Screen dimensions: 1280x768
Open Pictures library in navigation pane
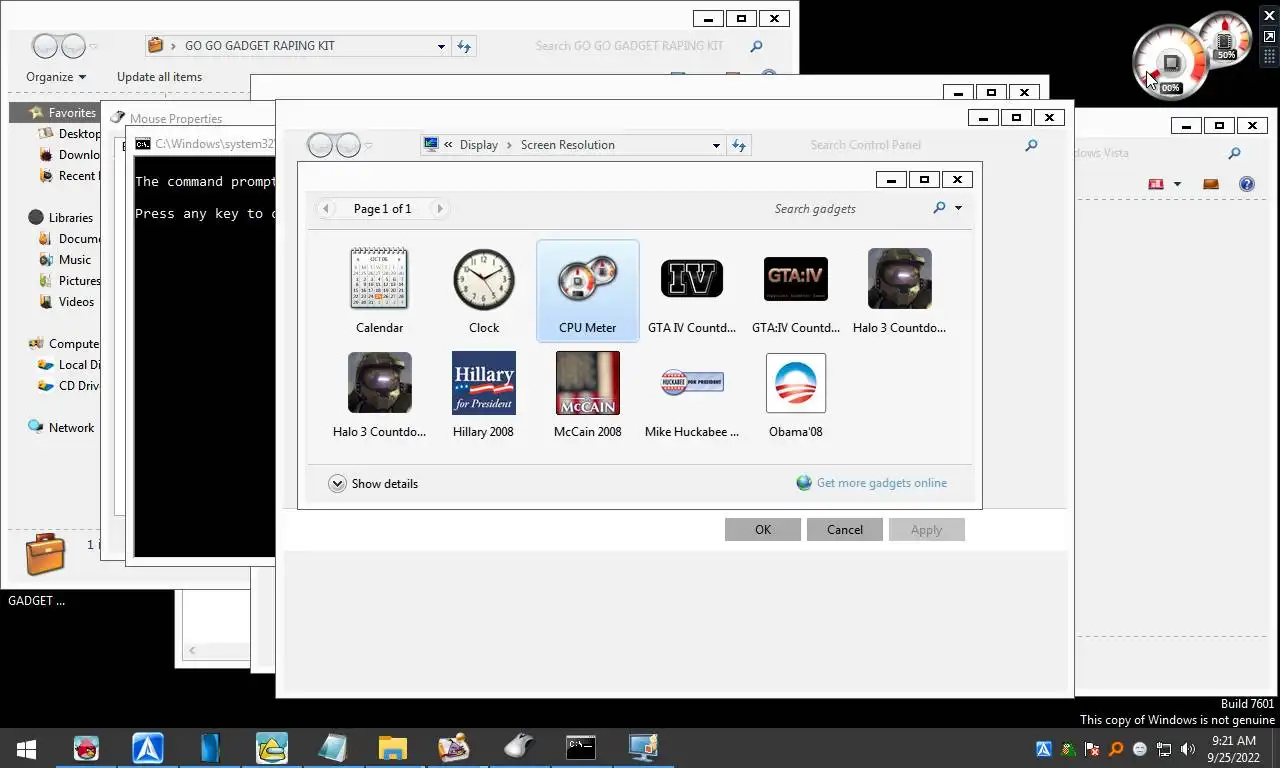click(x=69, y=281)
